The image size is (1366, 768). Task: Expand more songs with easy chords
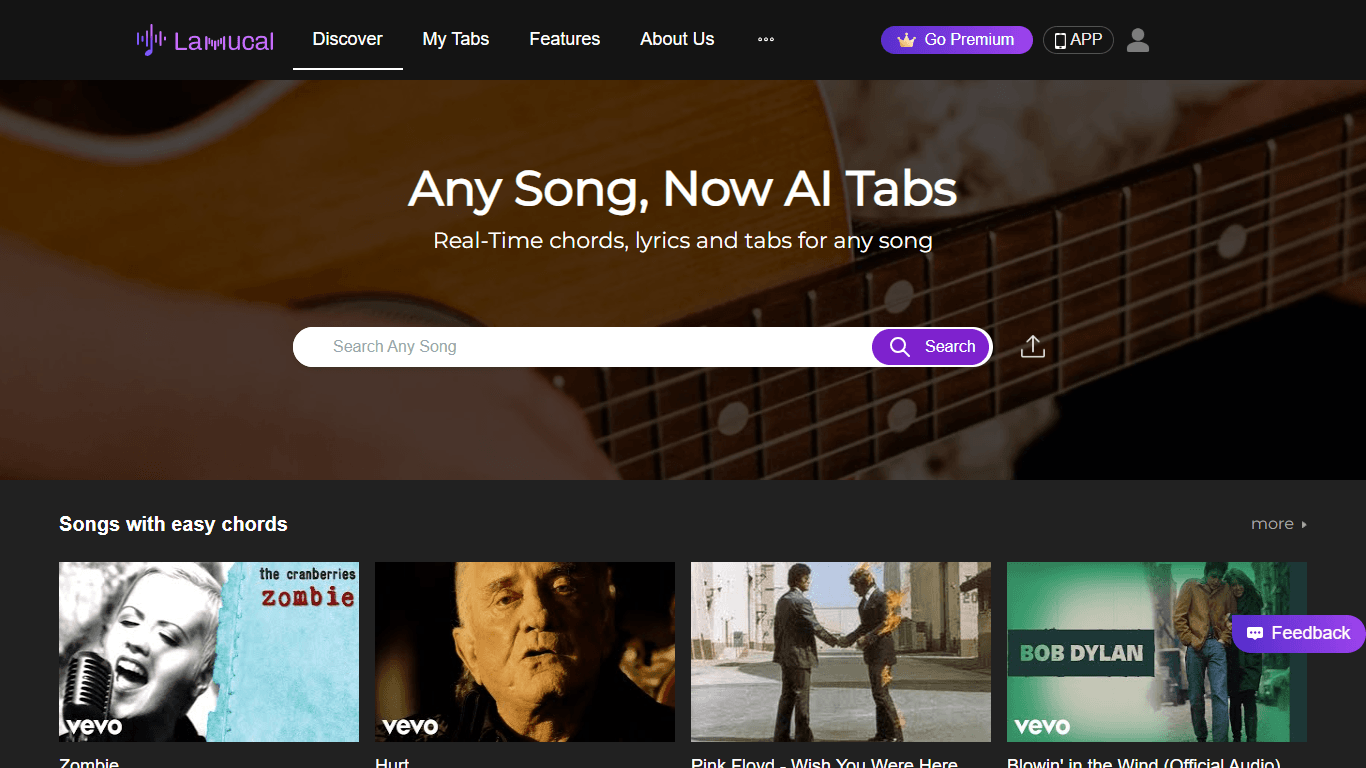click(x=1279, y=524)
